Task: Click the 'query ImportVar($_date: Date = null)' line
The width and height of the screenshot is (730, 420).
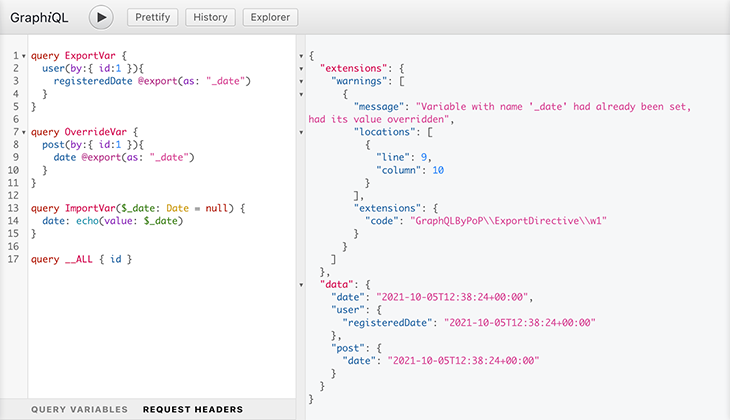Action: click(x=138, y=208)
